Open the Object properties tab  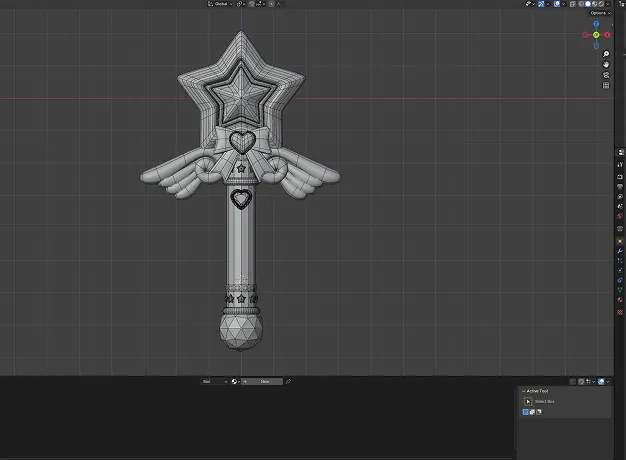[x=620, y=241]
